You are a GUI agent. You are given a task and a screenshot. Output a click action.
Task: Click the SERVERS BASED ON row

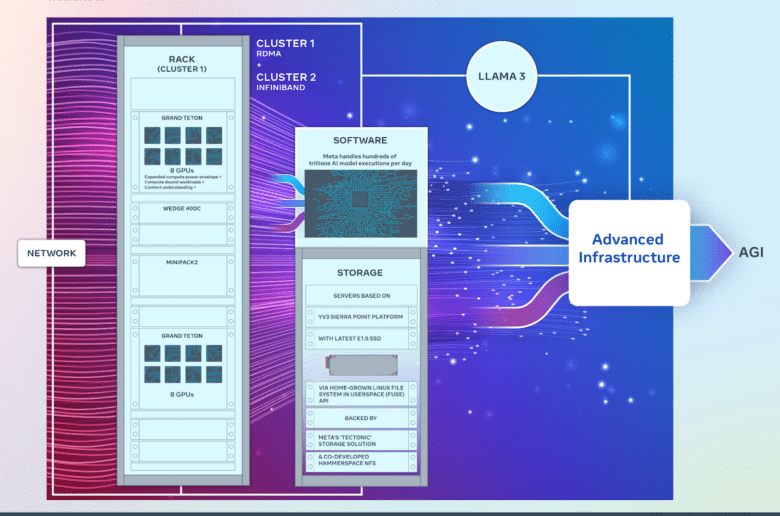[x=361, y=296]
